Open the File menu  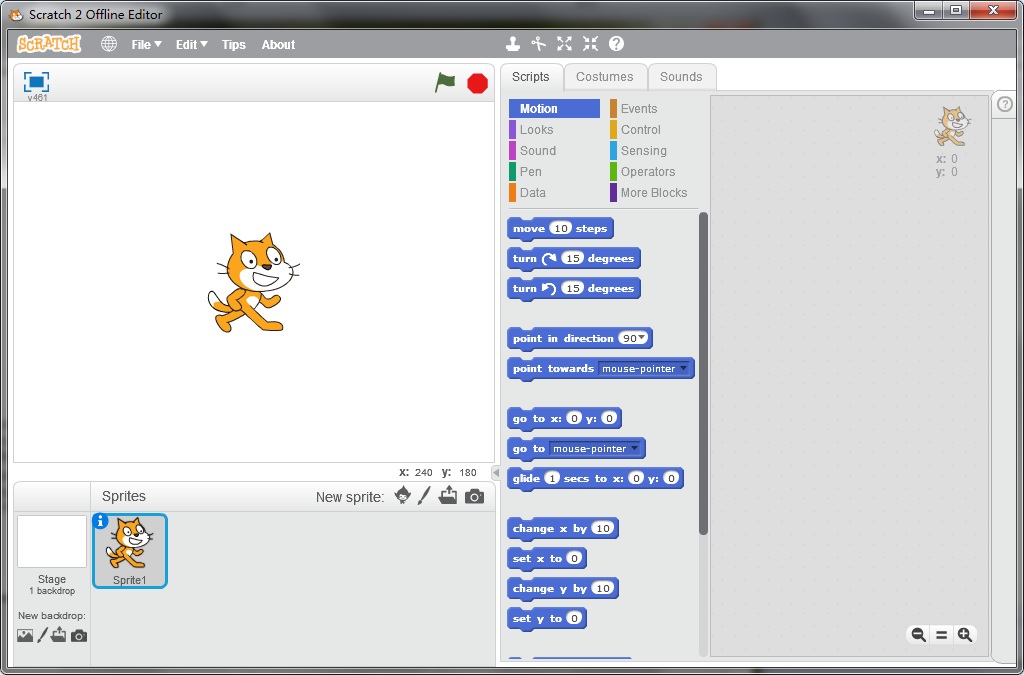[x=146, y=44]
